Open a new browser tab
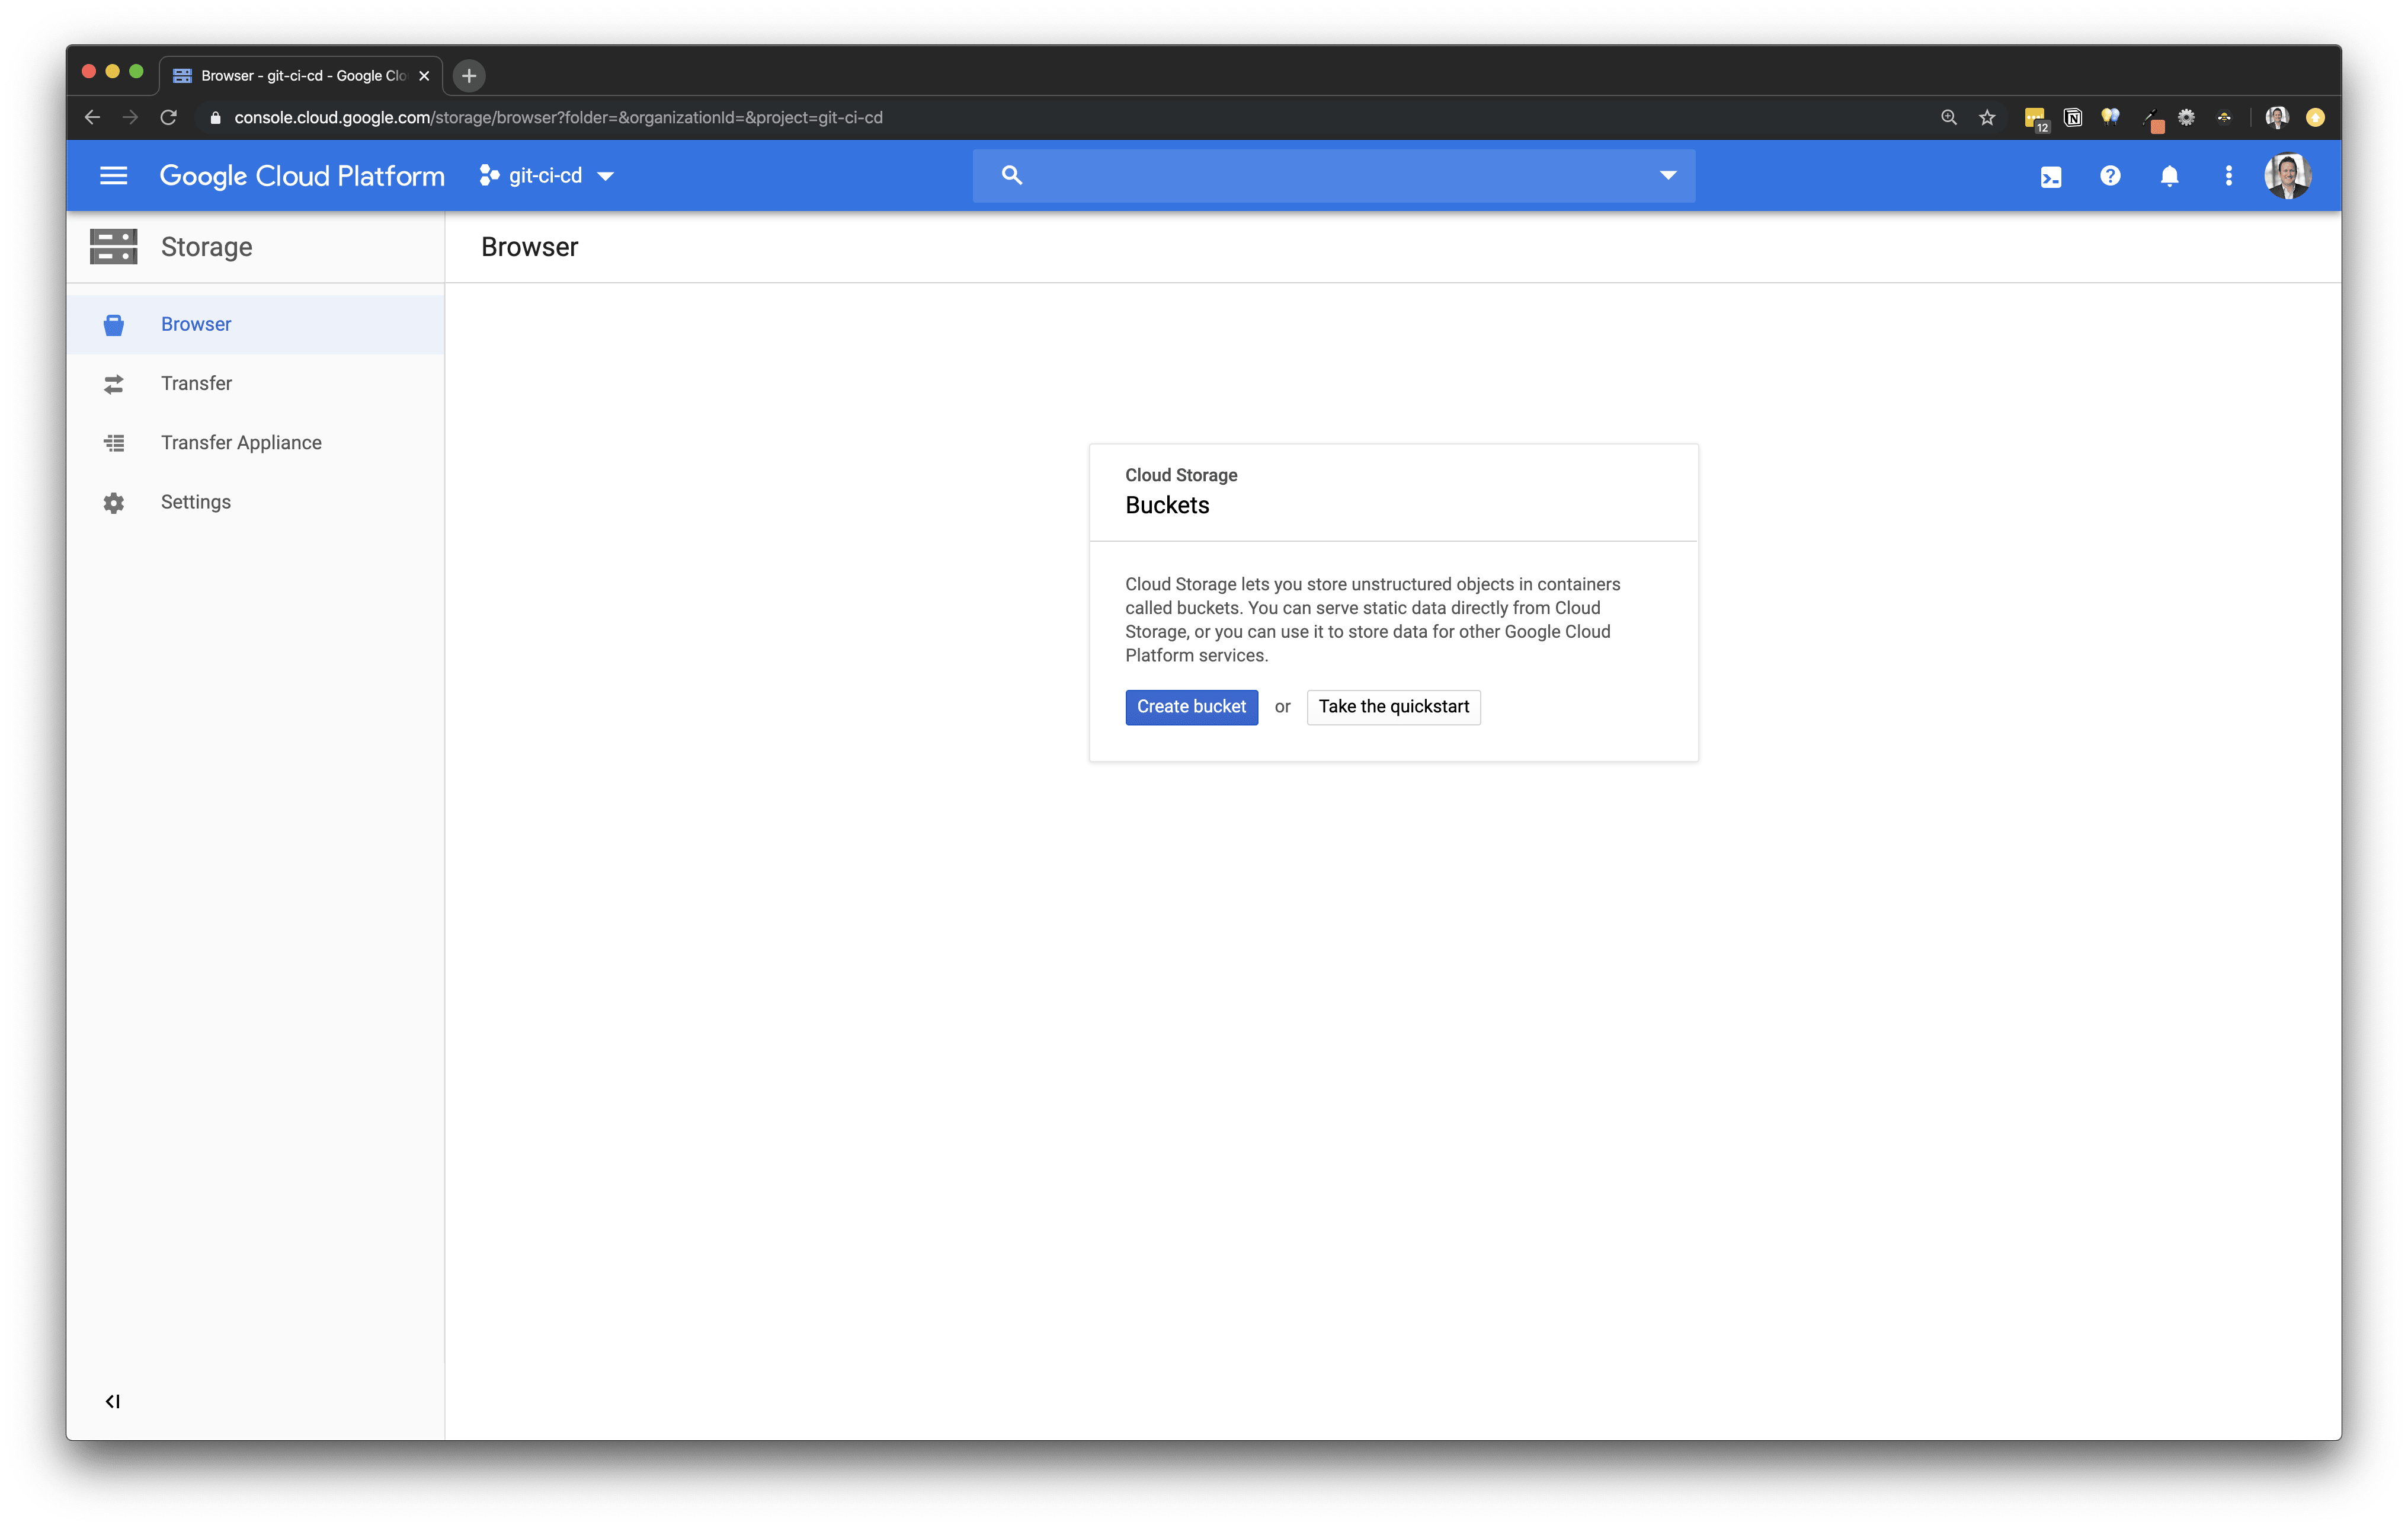Viewport: 2408px width, 1528px height. point(469,75)
